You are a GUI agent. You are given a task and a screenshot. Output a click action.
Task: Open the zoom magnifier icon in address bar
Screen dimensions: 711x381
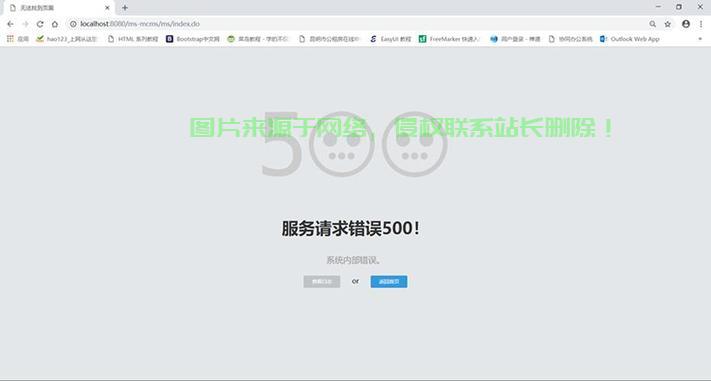click(653, 24)
